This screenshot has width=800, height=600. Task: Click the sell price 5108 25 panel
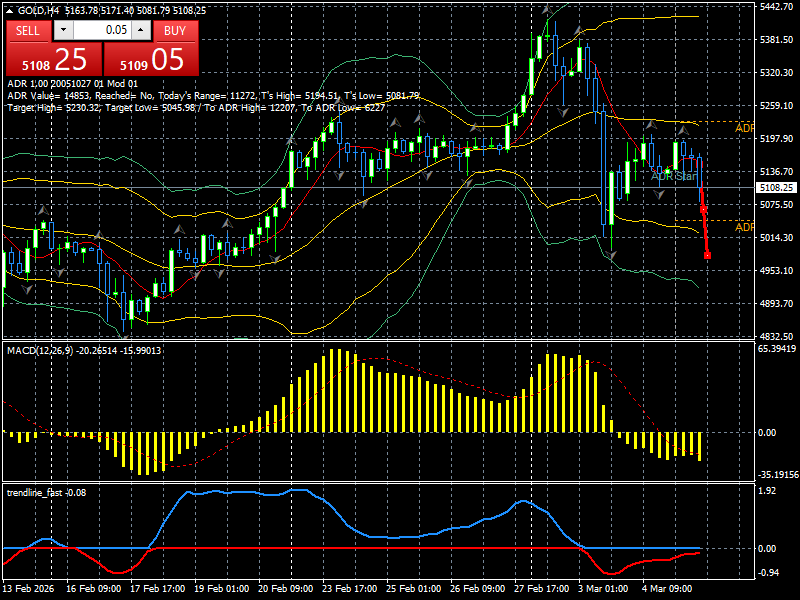[x=54, y=59]
